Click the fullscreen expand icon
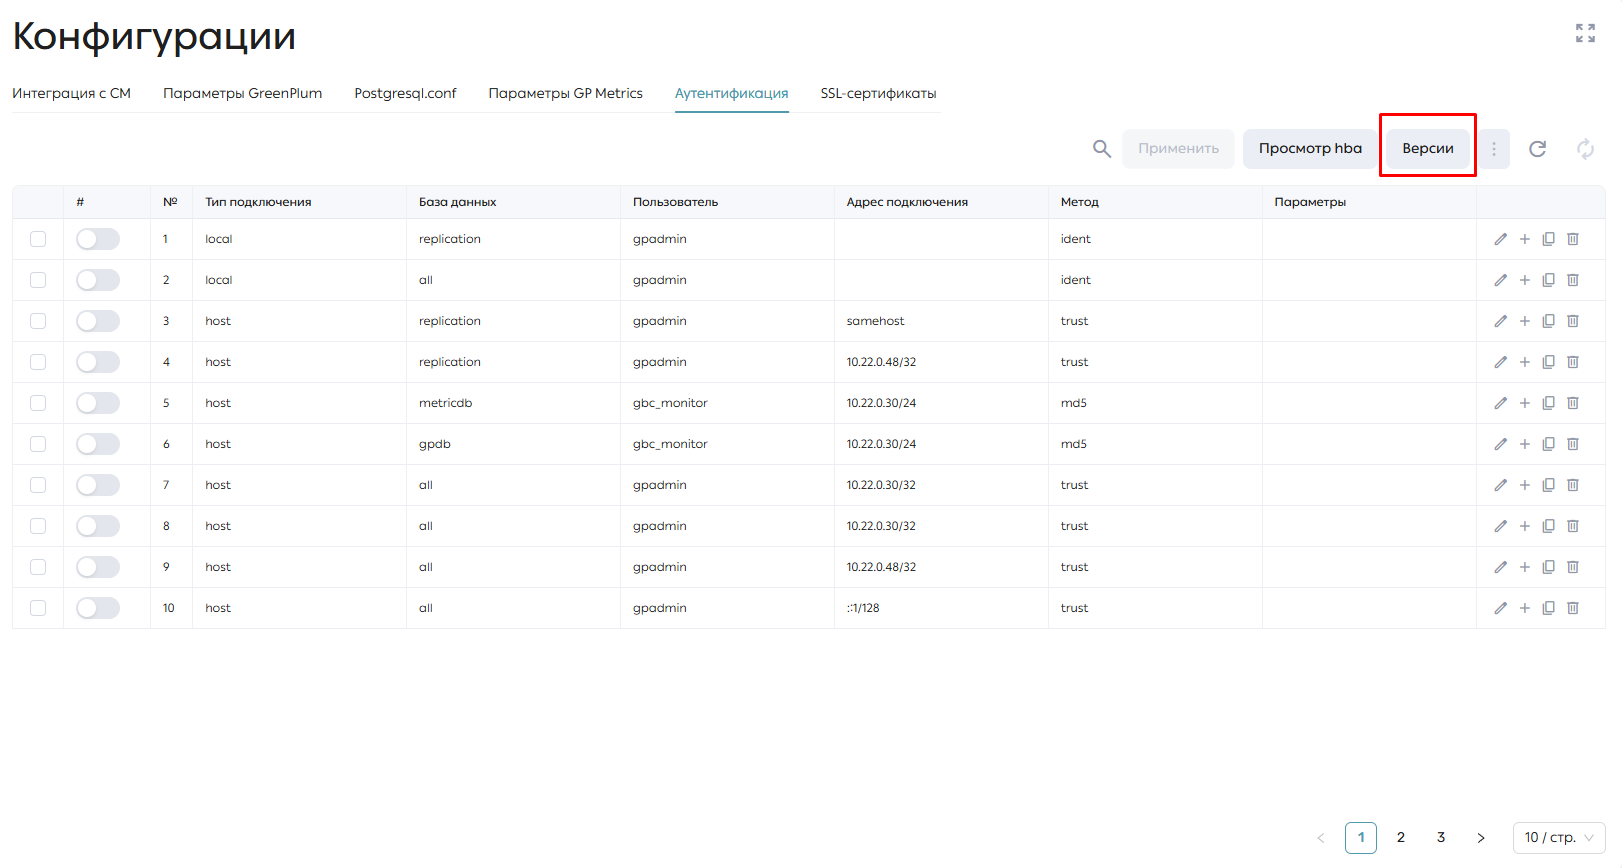 pyautogui.click(x=1585, y=33)
